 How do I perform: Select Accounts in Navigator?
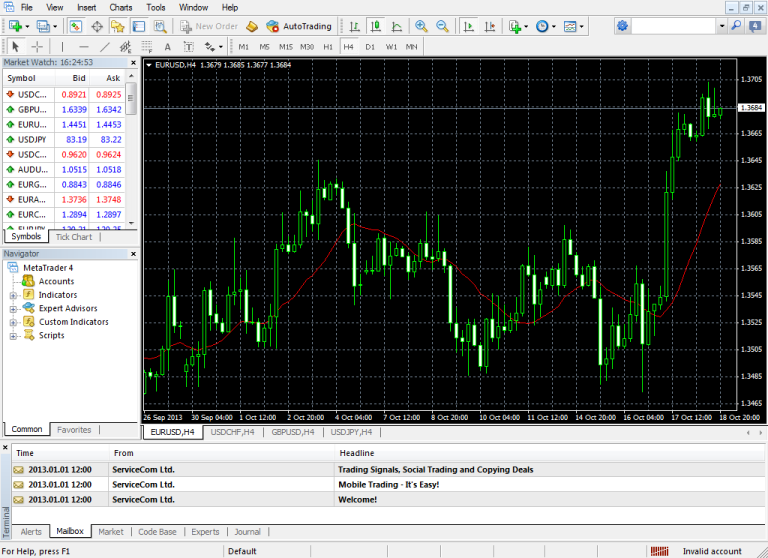coord(56,281)
